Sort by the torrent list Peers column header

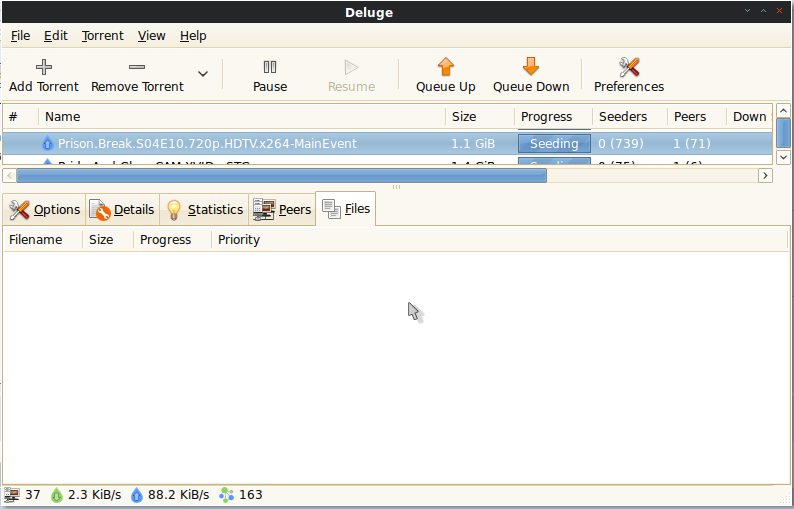697,117
